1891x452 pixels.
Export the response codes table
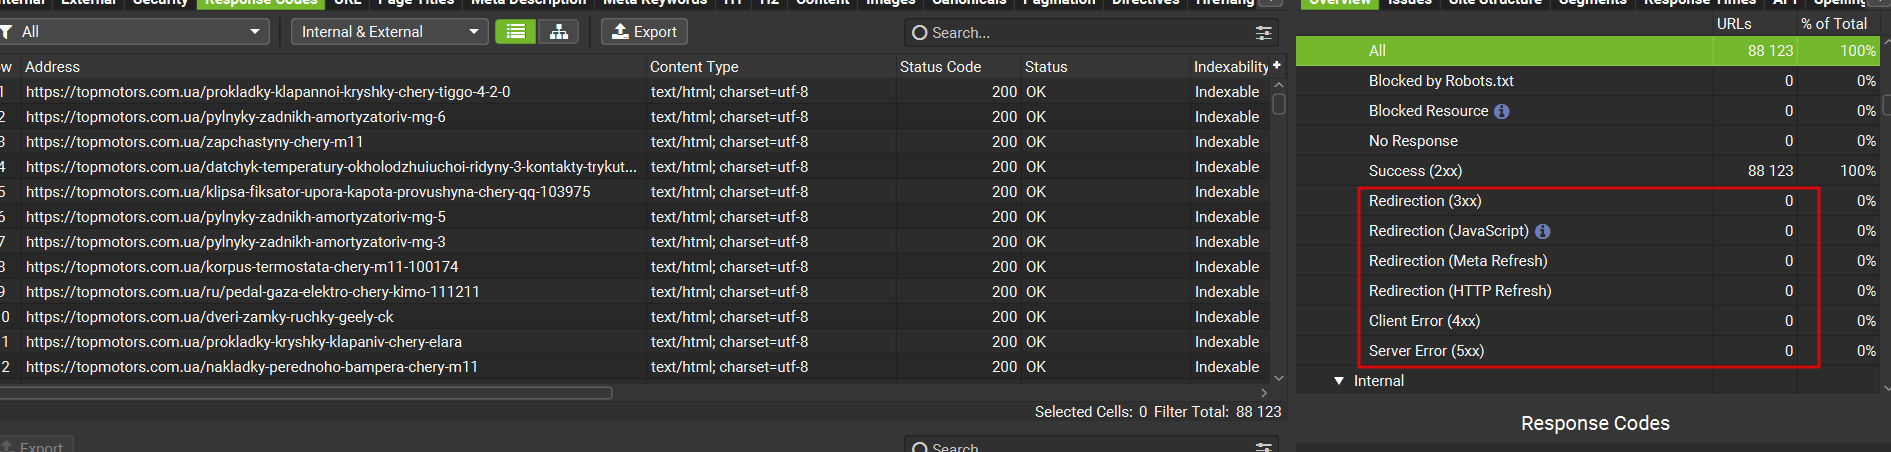coord(644,32)
